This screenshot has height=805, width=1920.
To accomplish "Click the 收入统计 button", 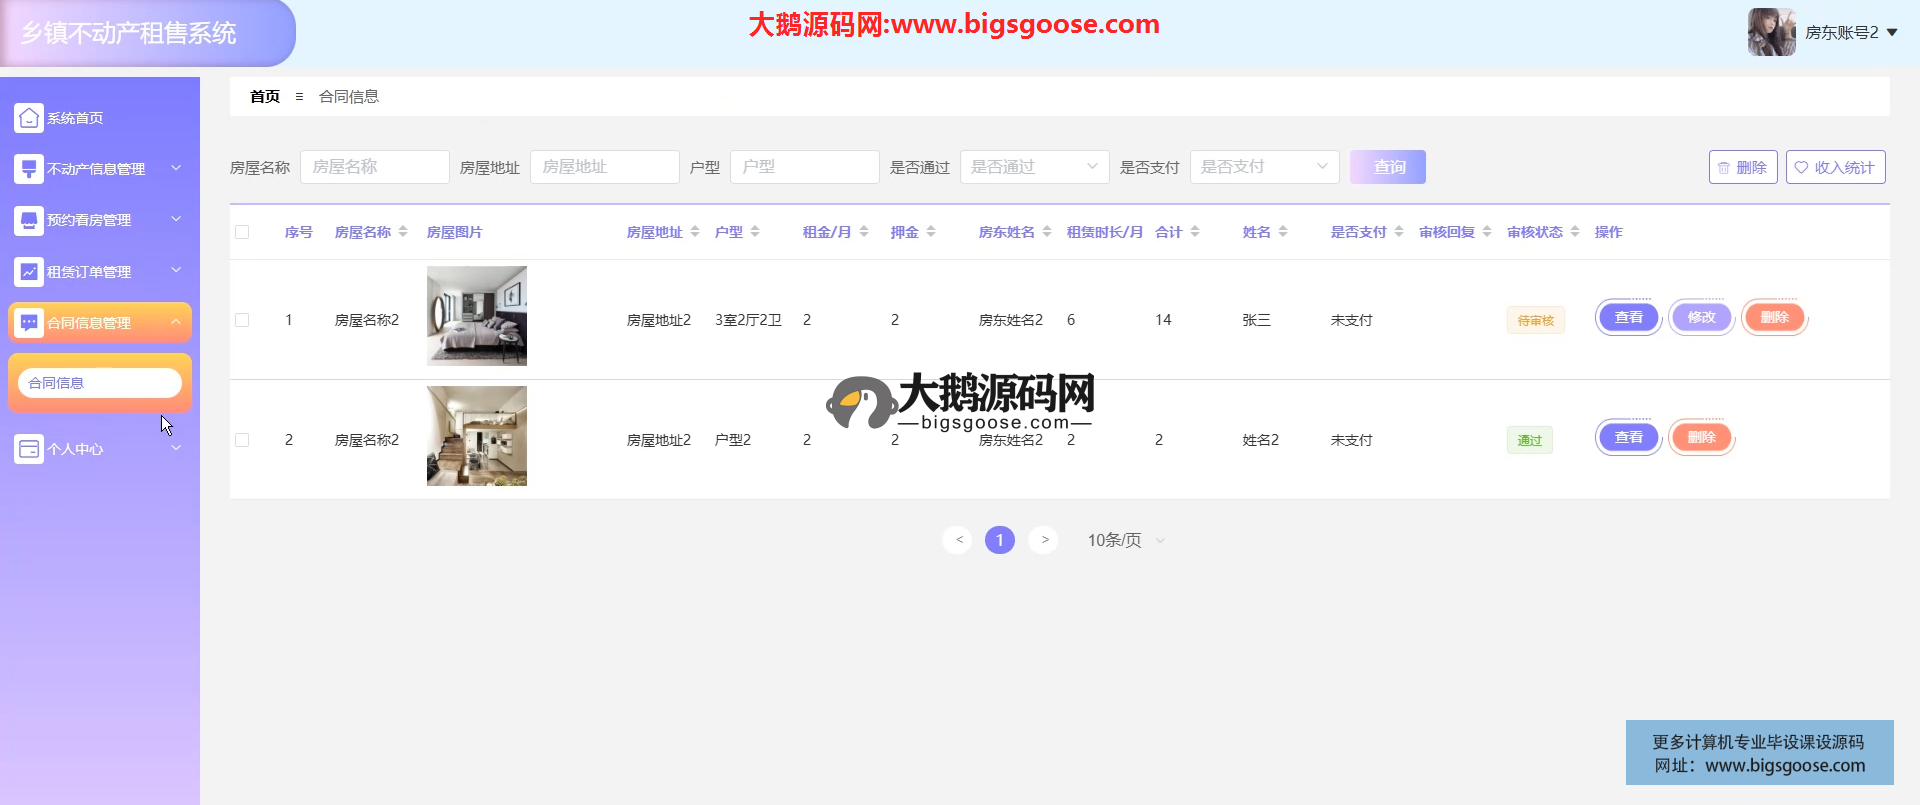I will 1835,167.
